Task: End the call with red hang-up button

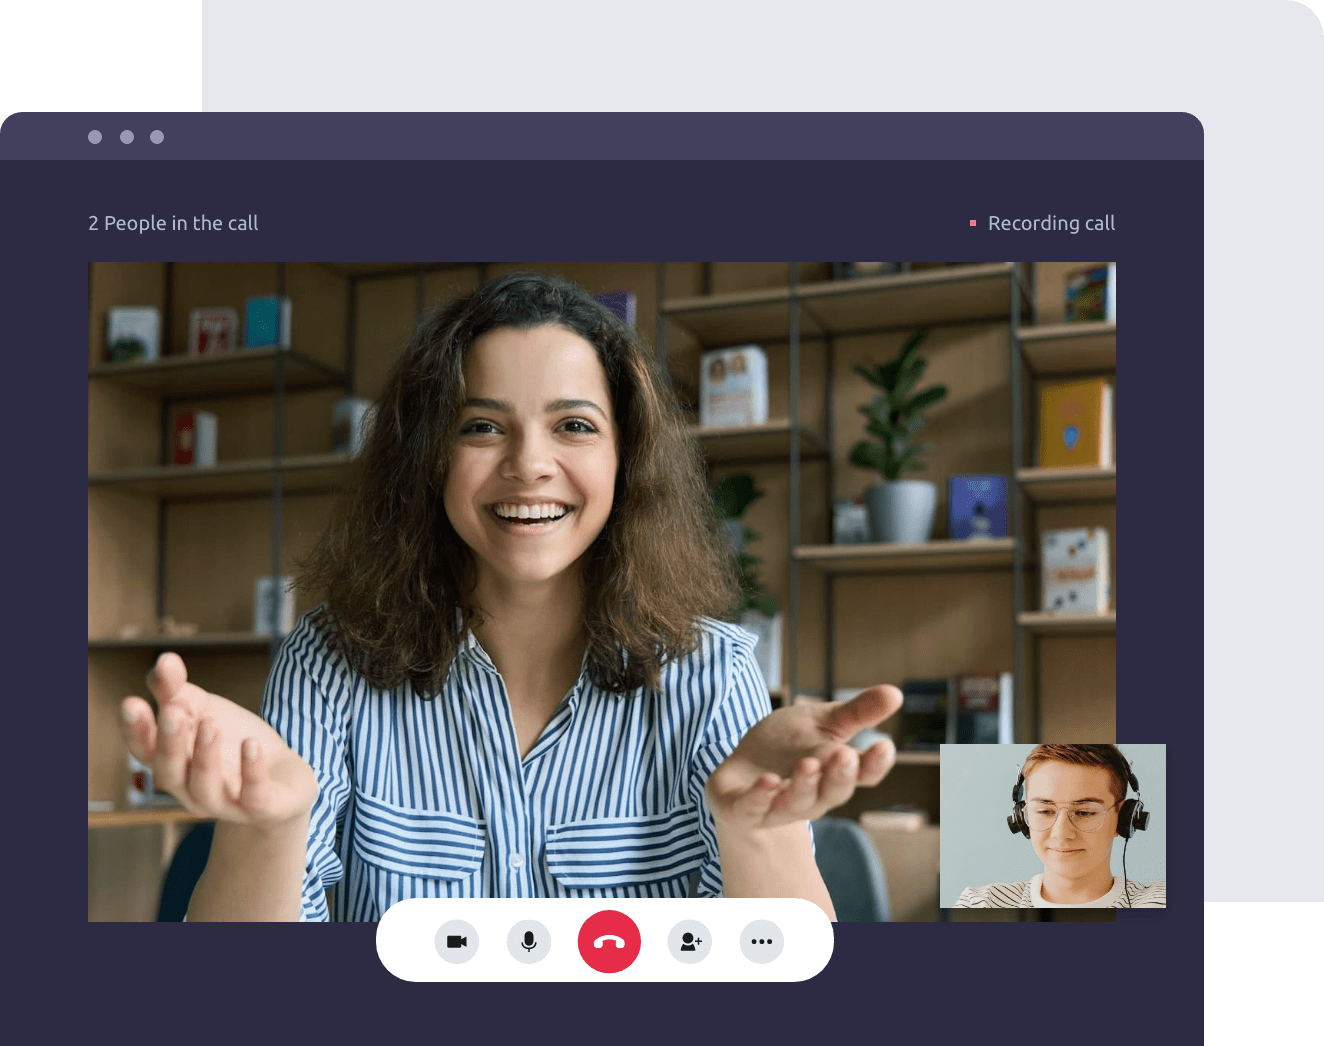Action: click(x=609, y=942)
